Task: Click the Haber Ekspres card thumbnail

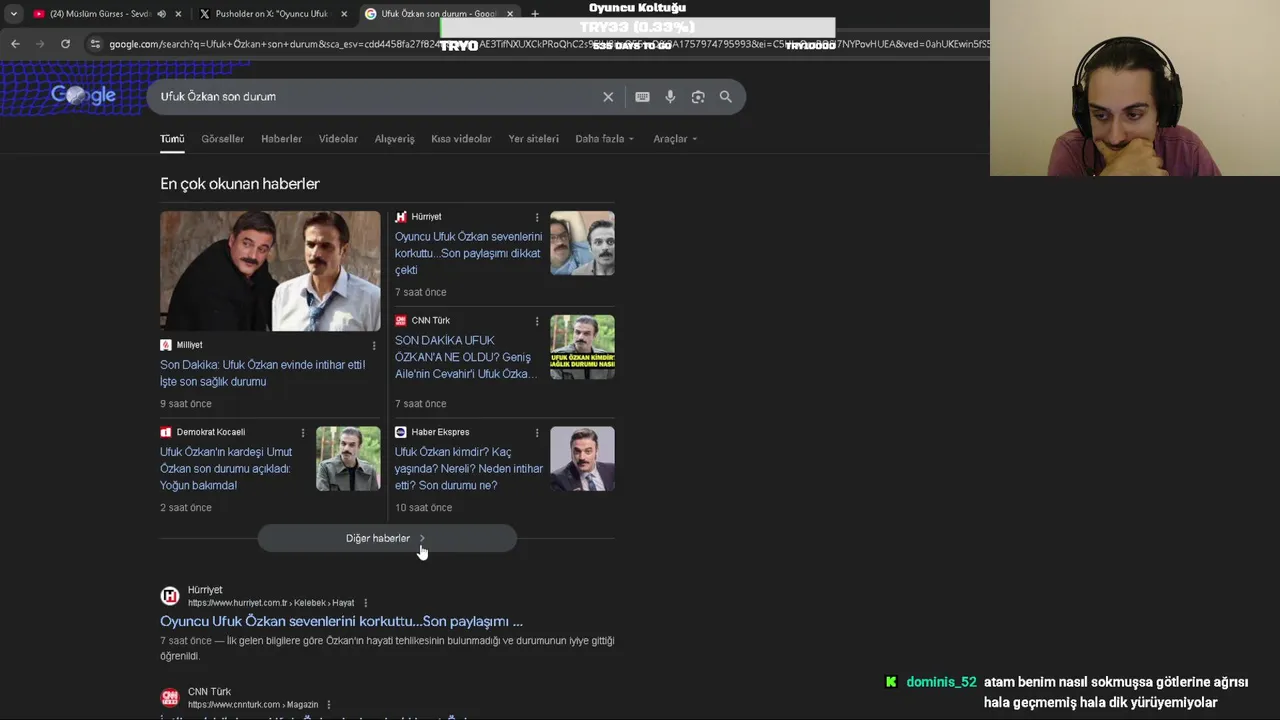Action: (x=582, y=459)
